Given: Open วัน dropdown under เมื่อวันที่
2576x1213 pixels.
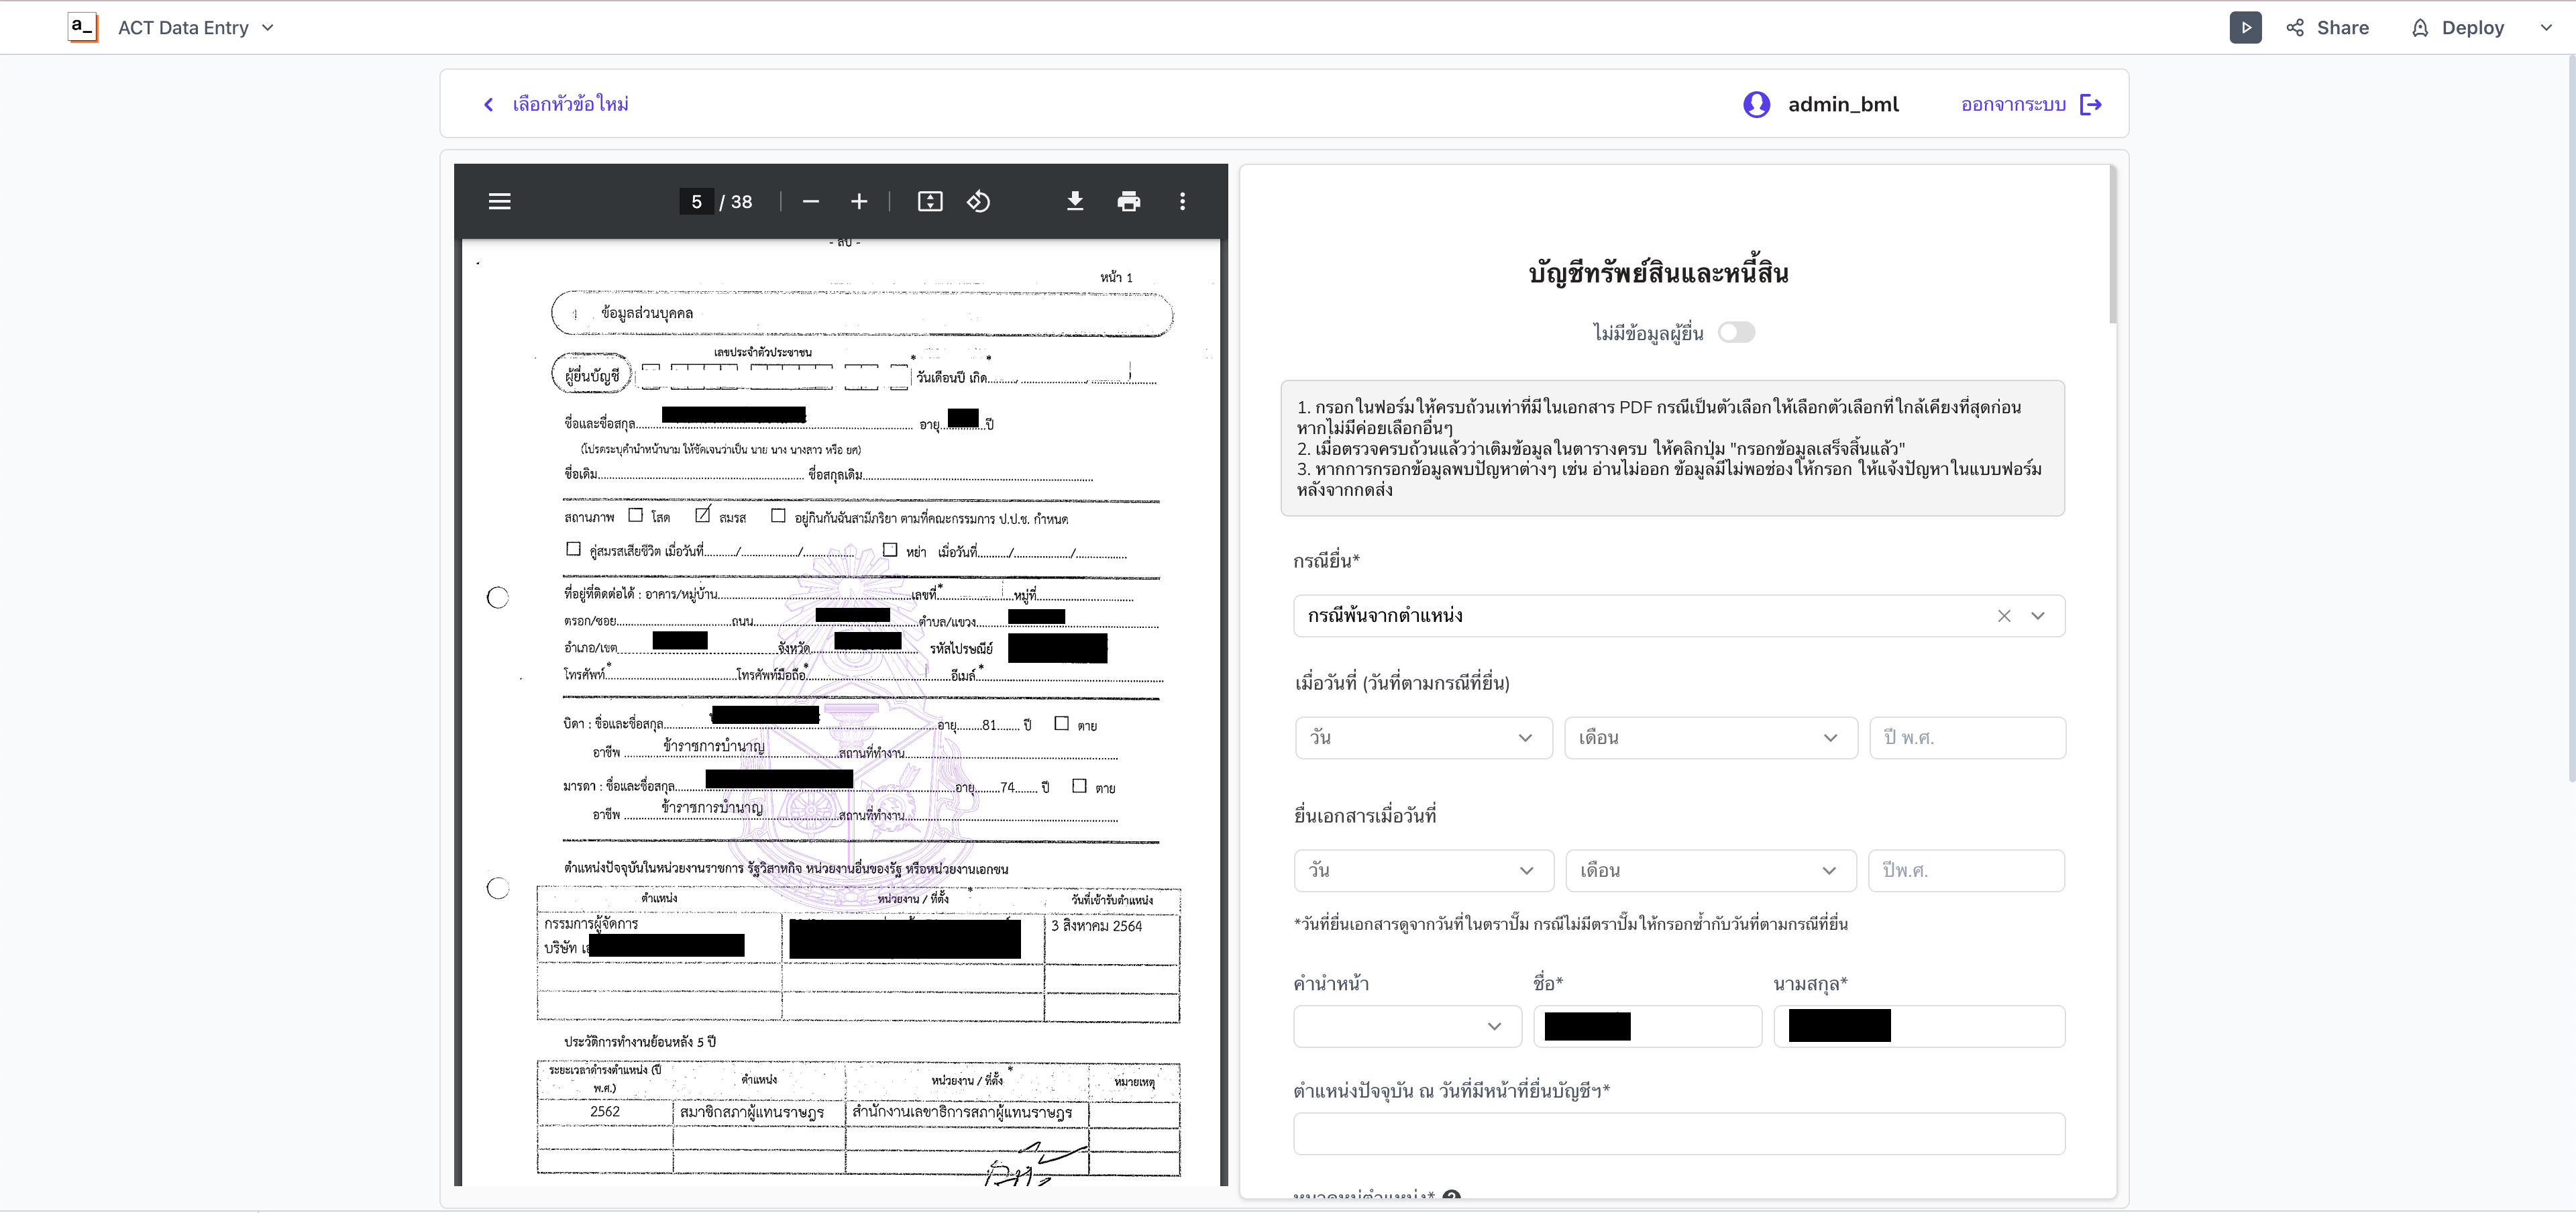Looking at the screenshot, I should tap(1424, 738).
